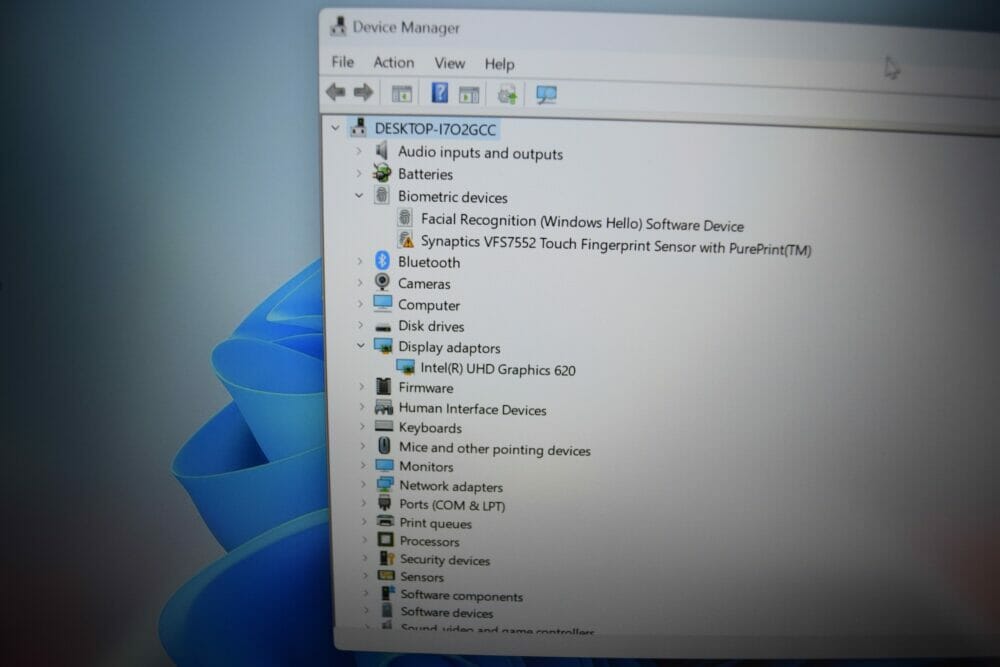Click the Monitors category icon
The width and height of the screenshot is (1000, 667).
coord(385,465)
